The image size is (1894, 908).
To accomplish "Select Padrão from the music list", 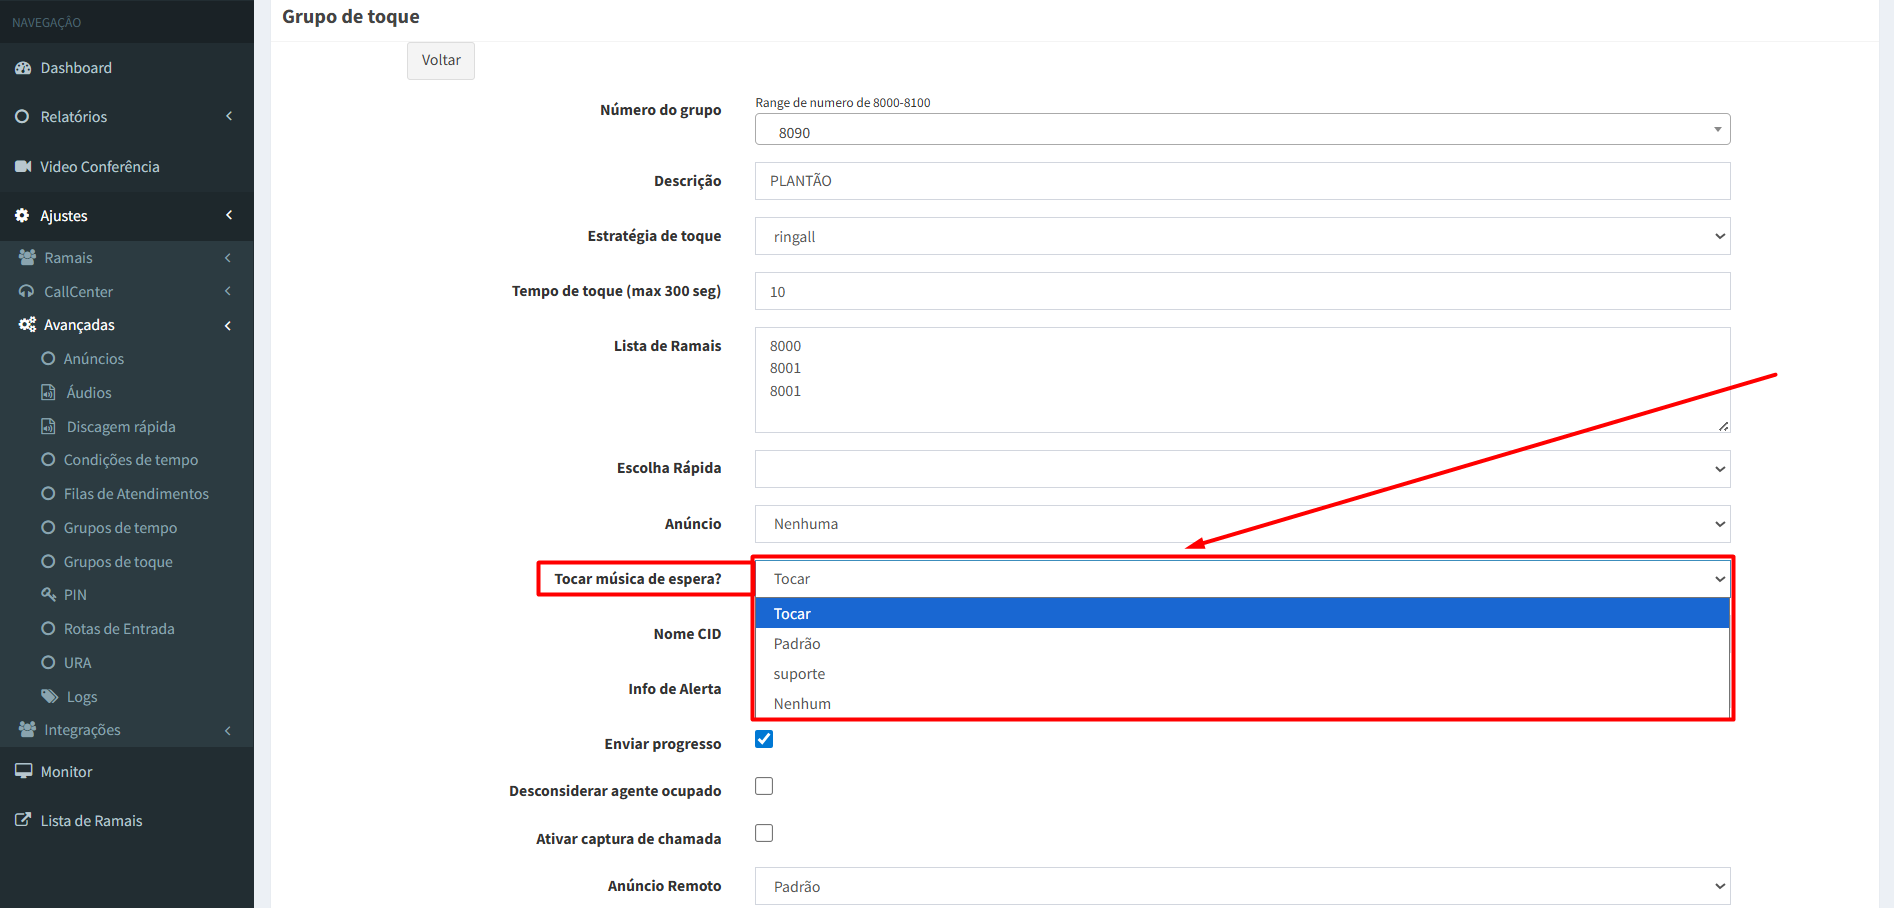I will click(797, 644).
